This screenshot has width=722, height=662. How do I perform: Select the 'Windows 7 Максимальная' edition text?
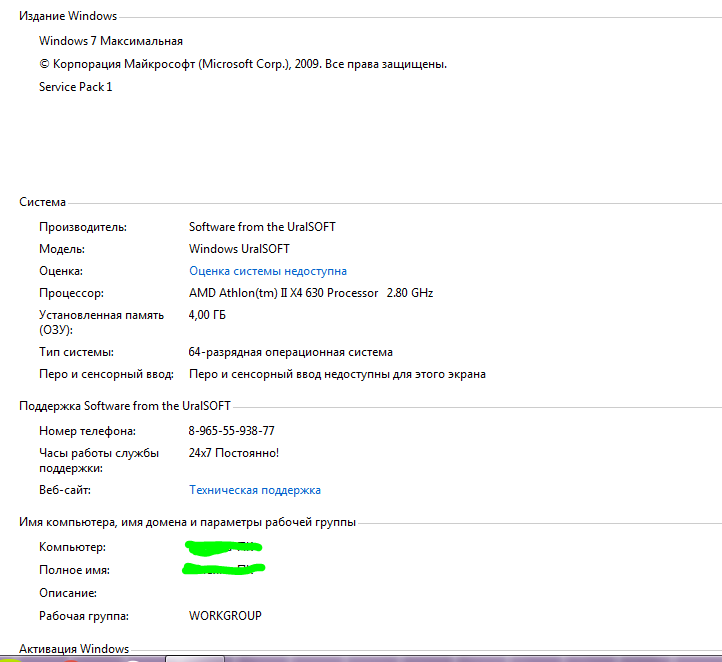(111, 41)
